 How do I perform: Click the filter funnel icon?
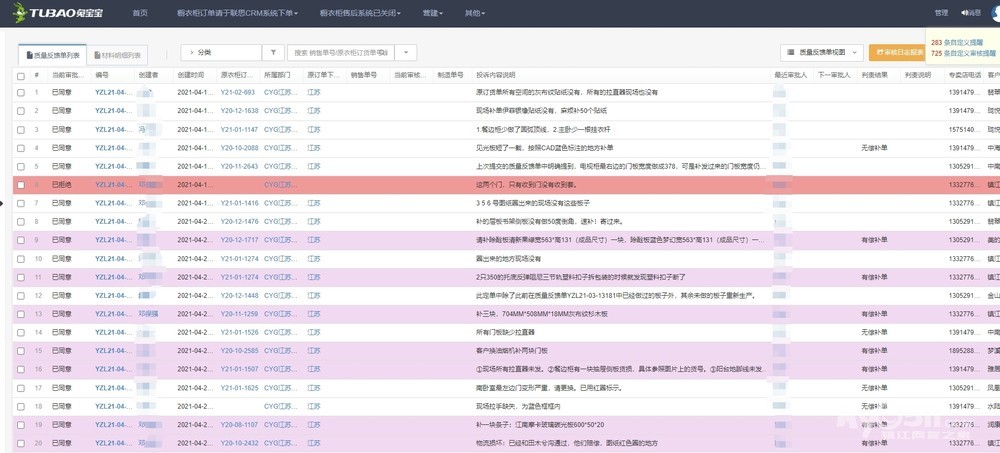[x=273, y=52]
